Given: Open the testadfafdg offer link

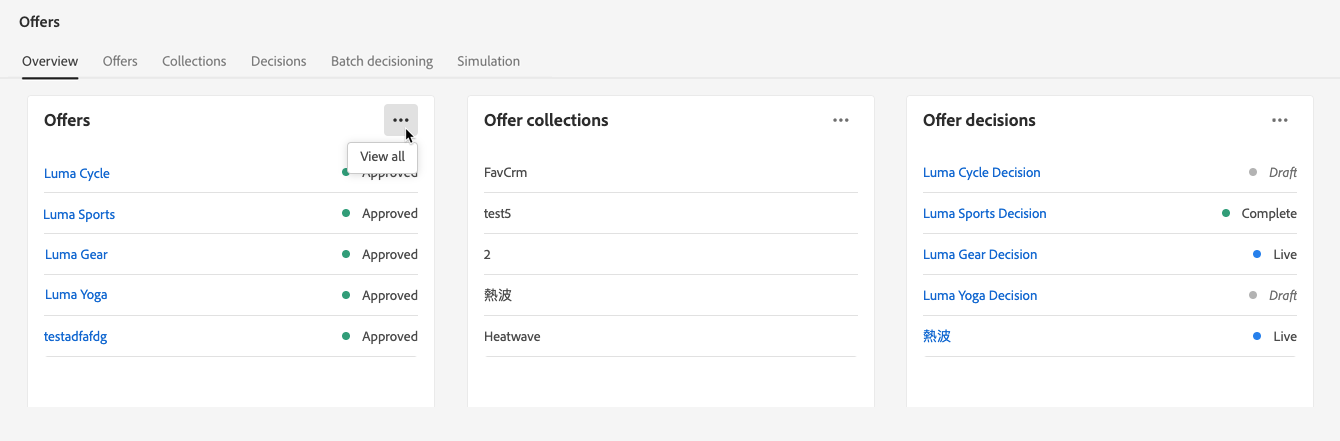Looking at the screenshot, I should pyautogui.click(x=76, y=336).
